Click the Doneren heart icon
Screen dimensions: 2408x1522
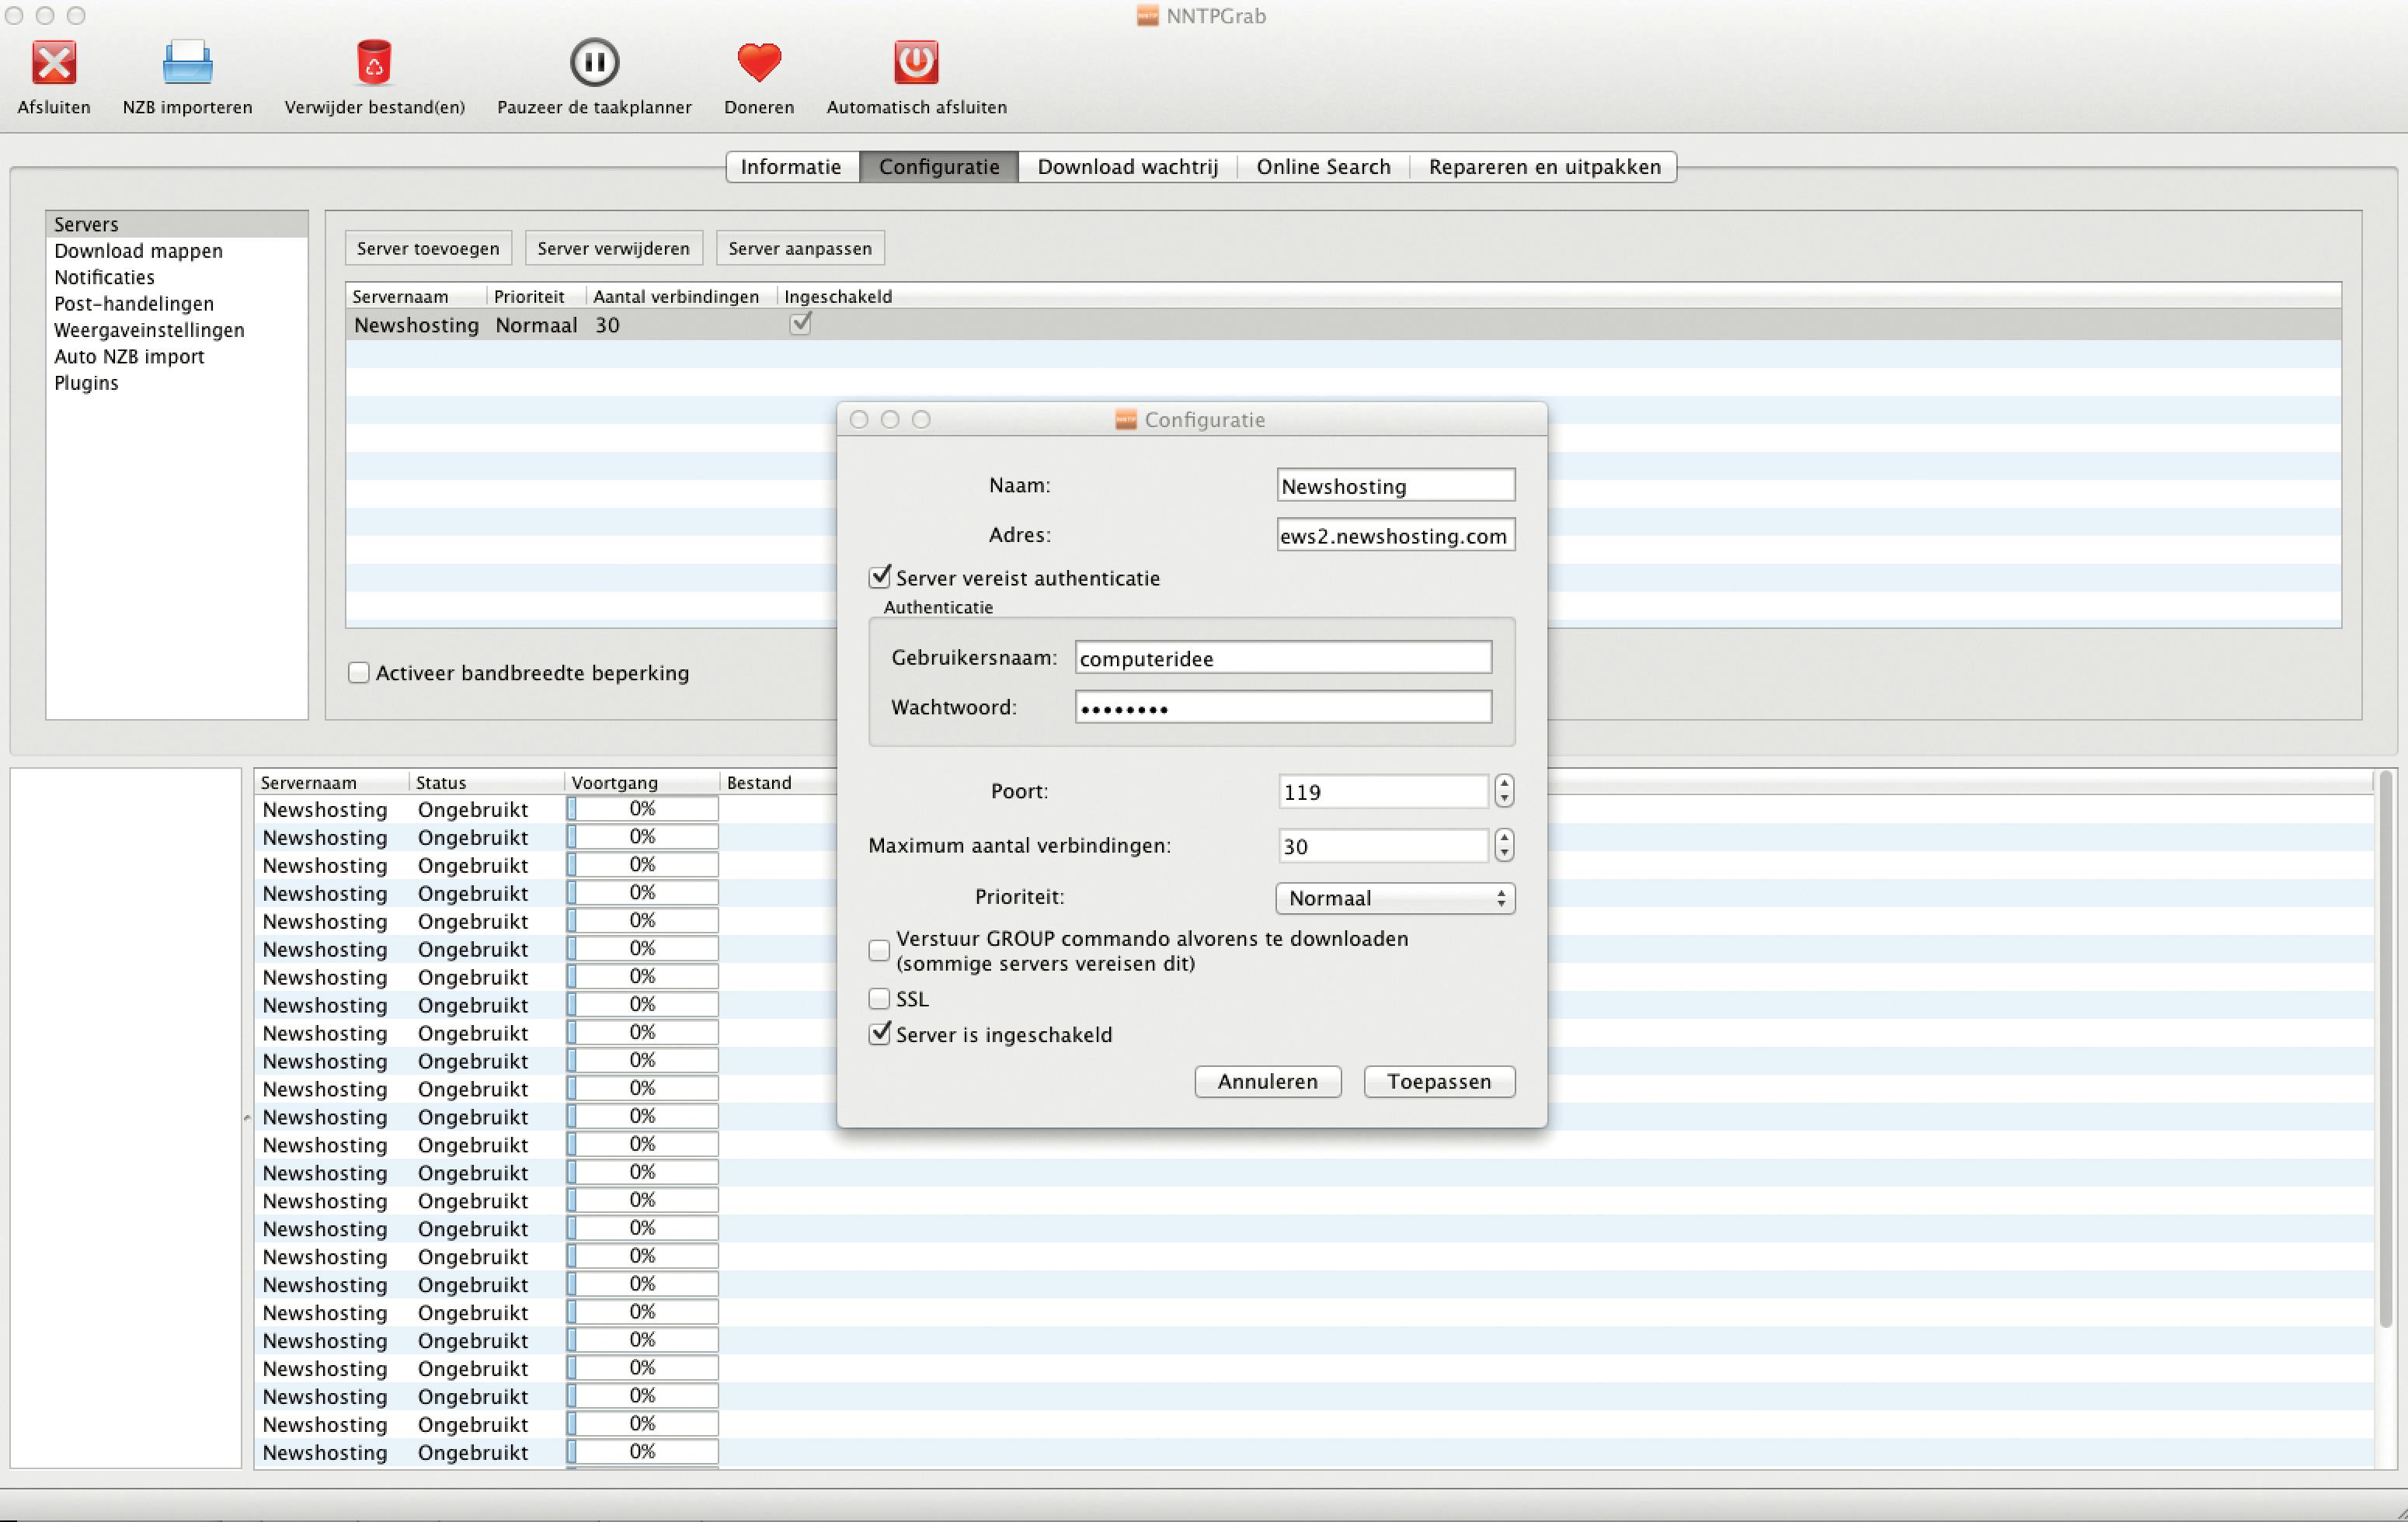[x=759, y=63]
